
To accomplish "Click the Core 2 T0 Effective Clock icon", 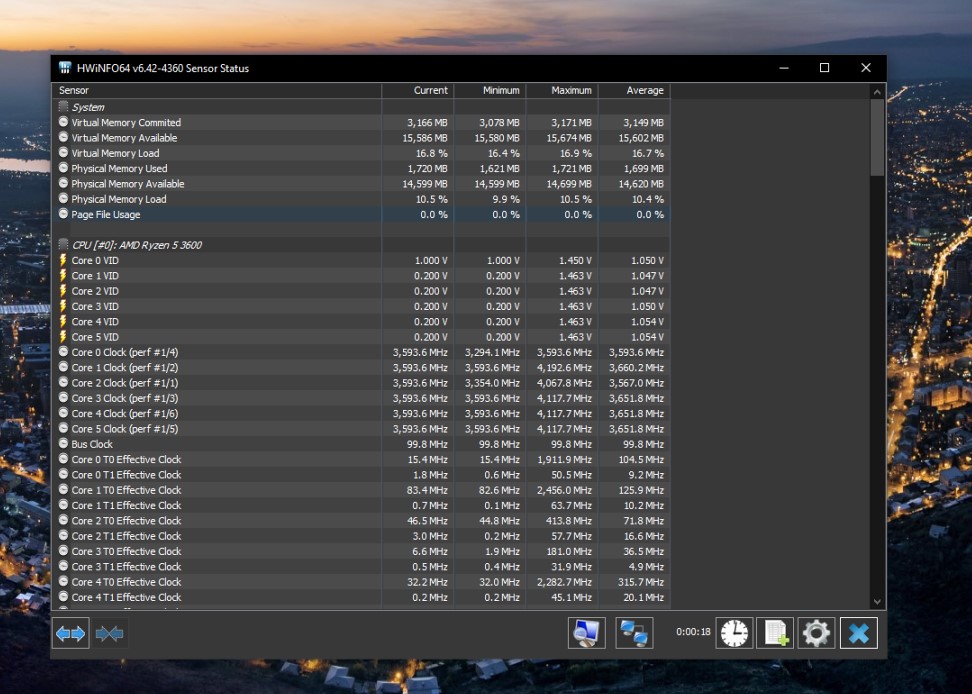I will [x=63, y=520].
